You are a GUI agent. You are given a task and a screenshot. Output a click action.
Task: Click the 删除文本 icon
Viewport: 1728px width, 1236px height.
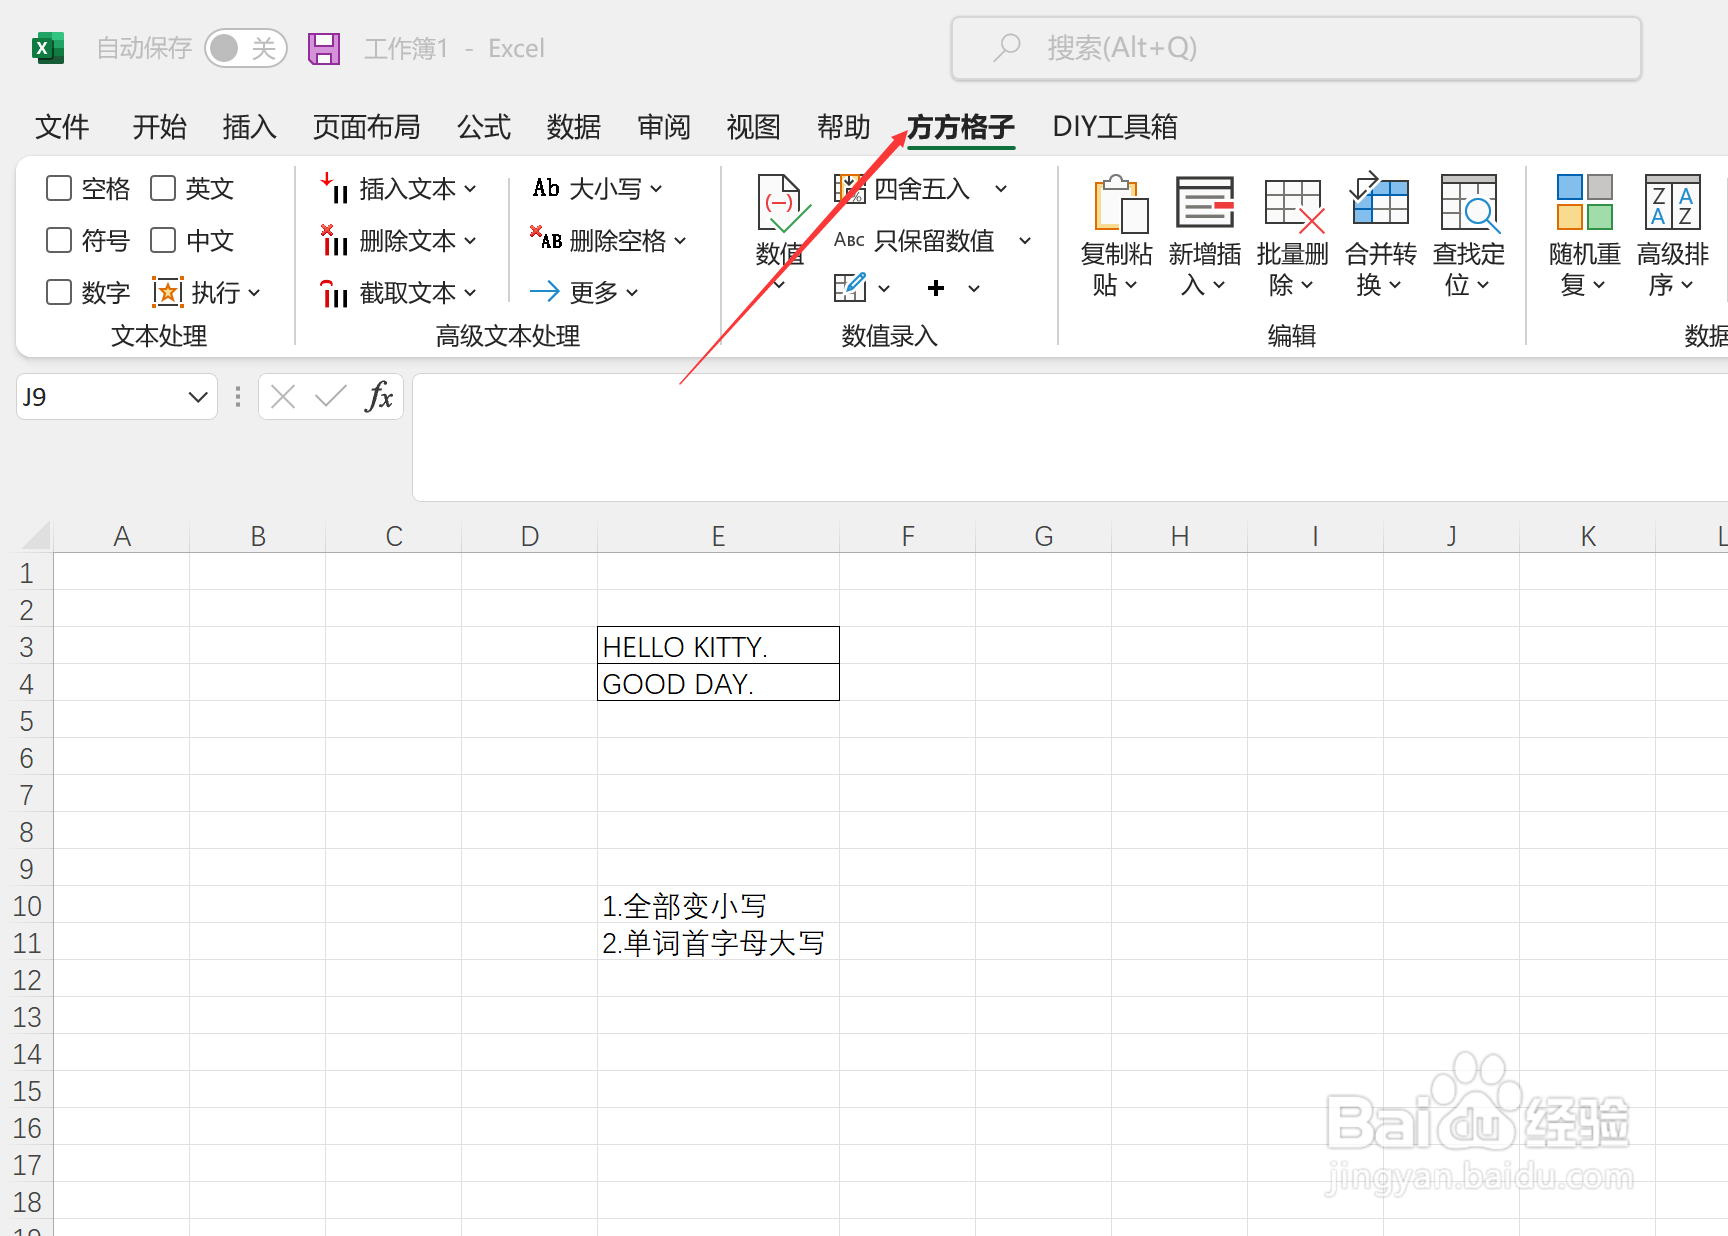tap(334, 241)
